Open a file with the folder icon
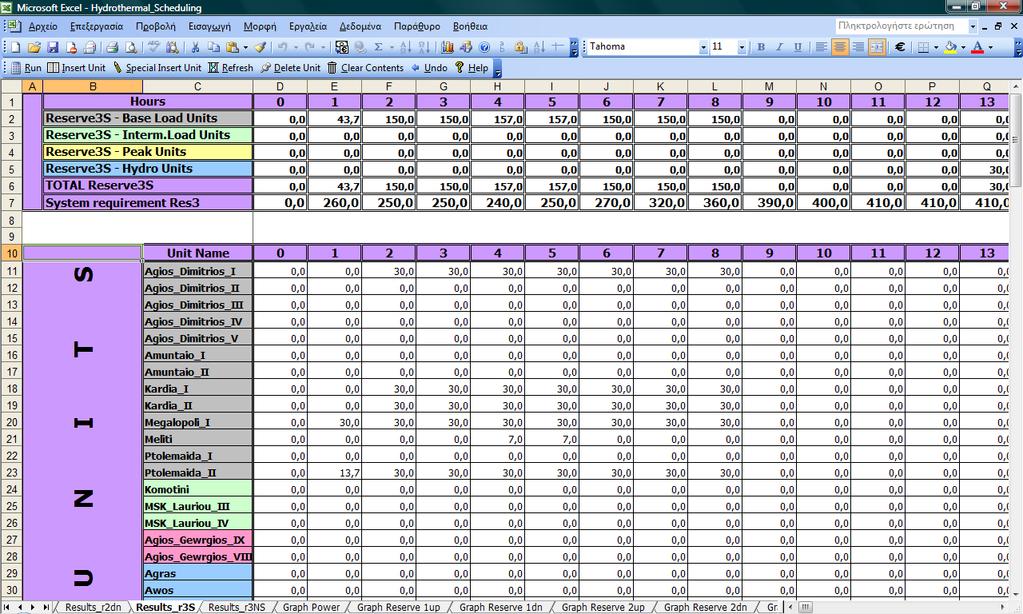Image resolution: width=1023 pixels, height=614 pixels. [x=35, y=47]
